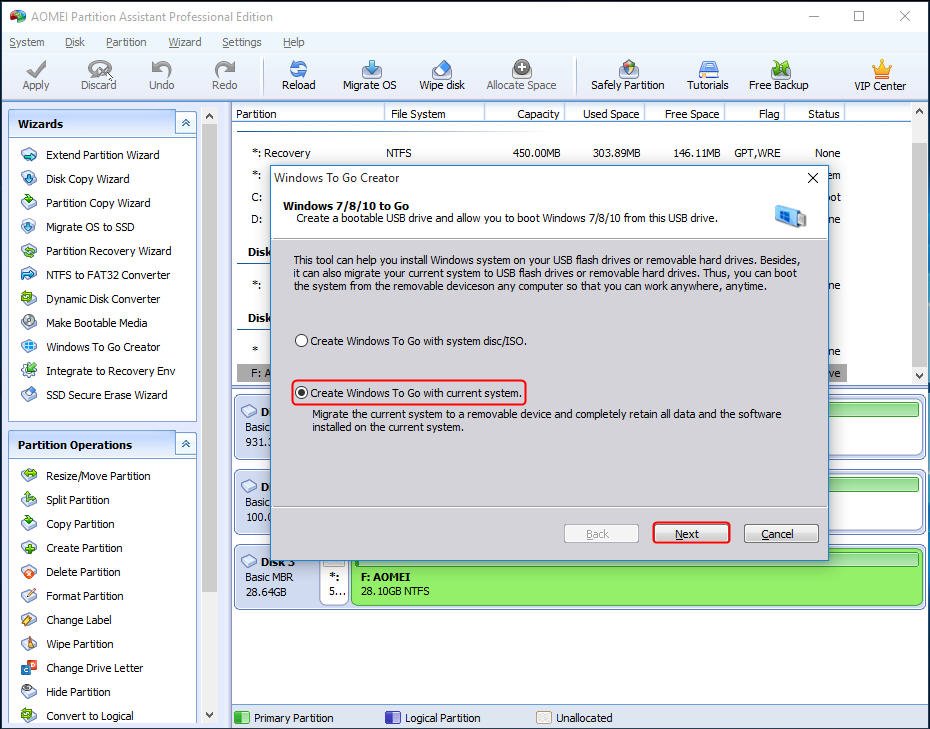Click the Flag column header
Viewport: 930px width, 729px height.
[755, 113]
